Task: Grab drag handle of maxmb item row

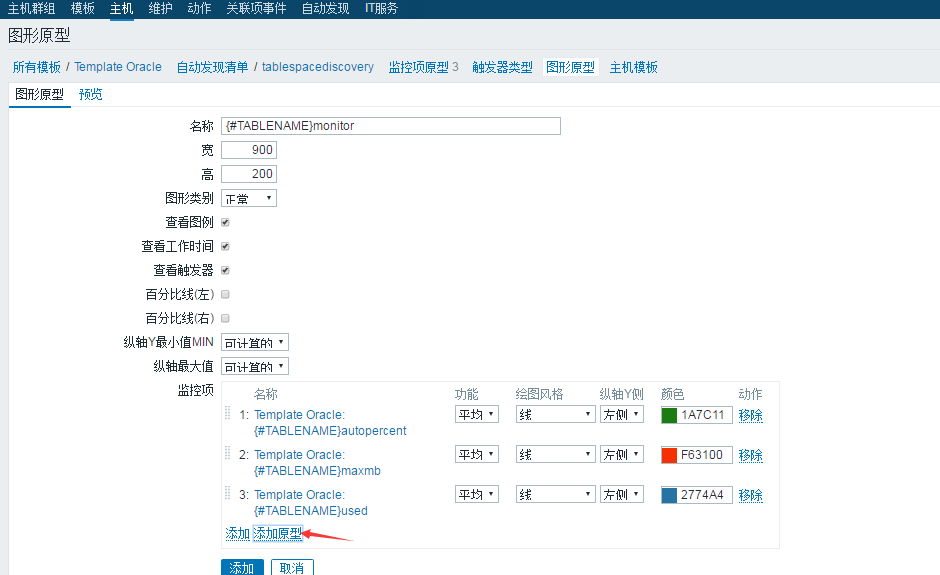Action: coord(228,453)
